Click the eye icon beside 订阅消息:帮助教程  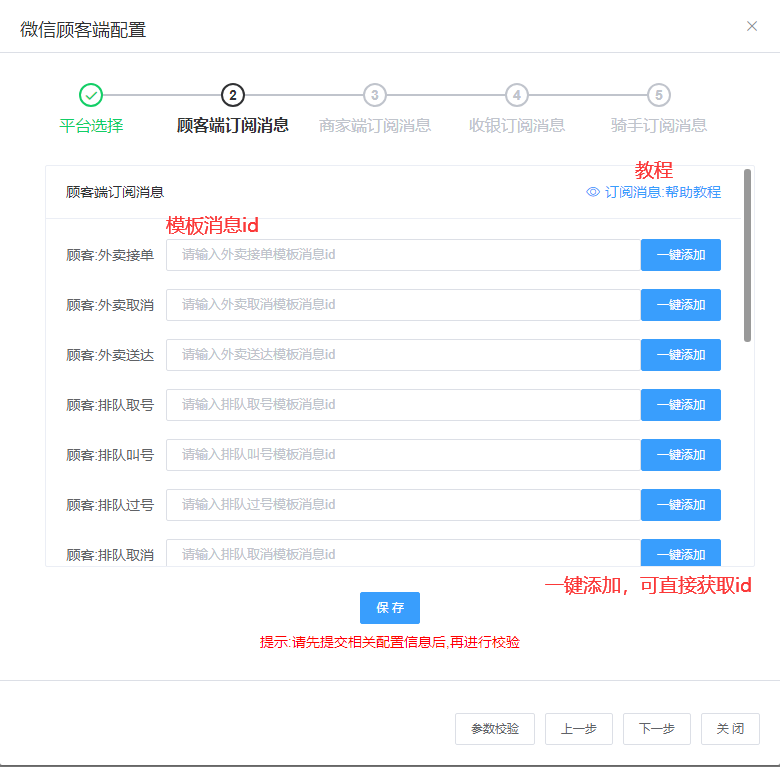click(593, 192)
